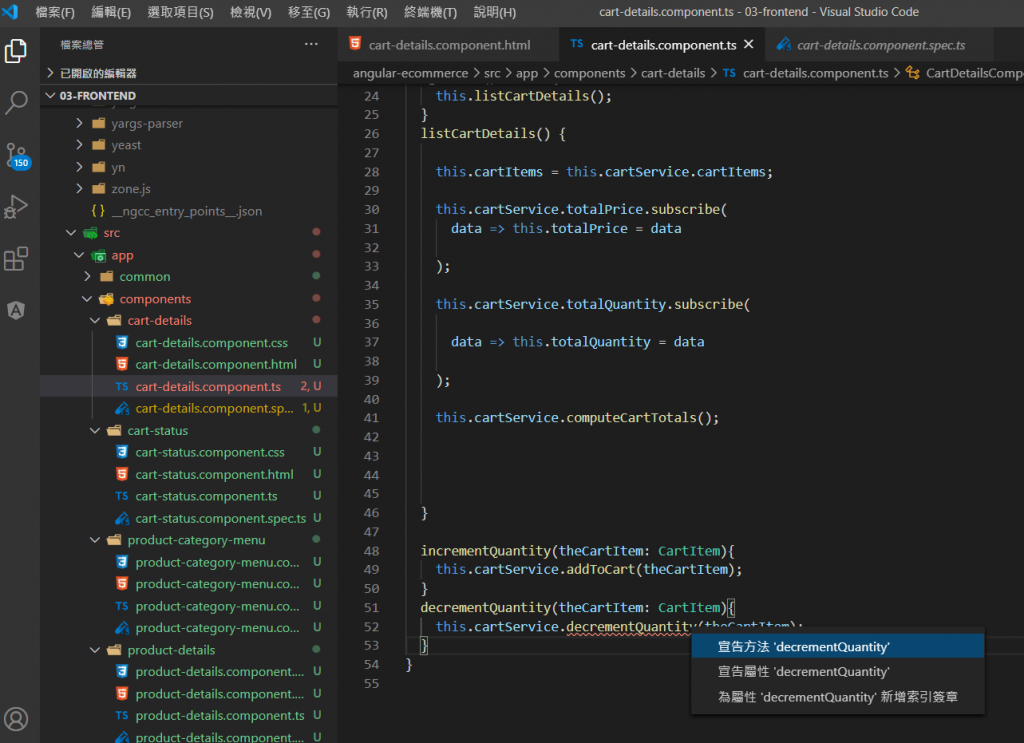This screenshot has width=1024, height=743.
Task: Select 宣告方法 'decrementQuantity' quick fix
Action: click(803, 647)
